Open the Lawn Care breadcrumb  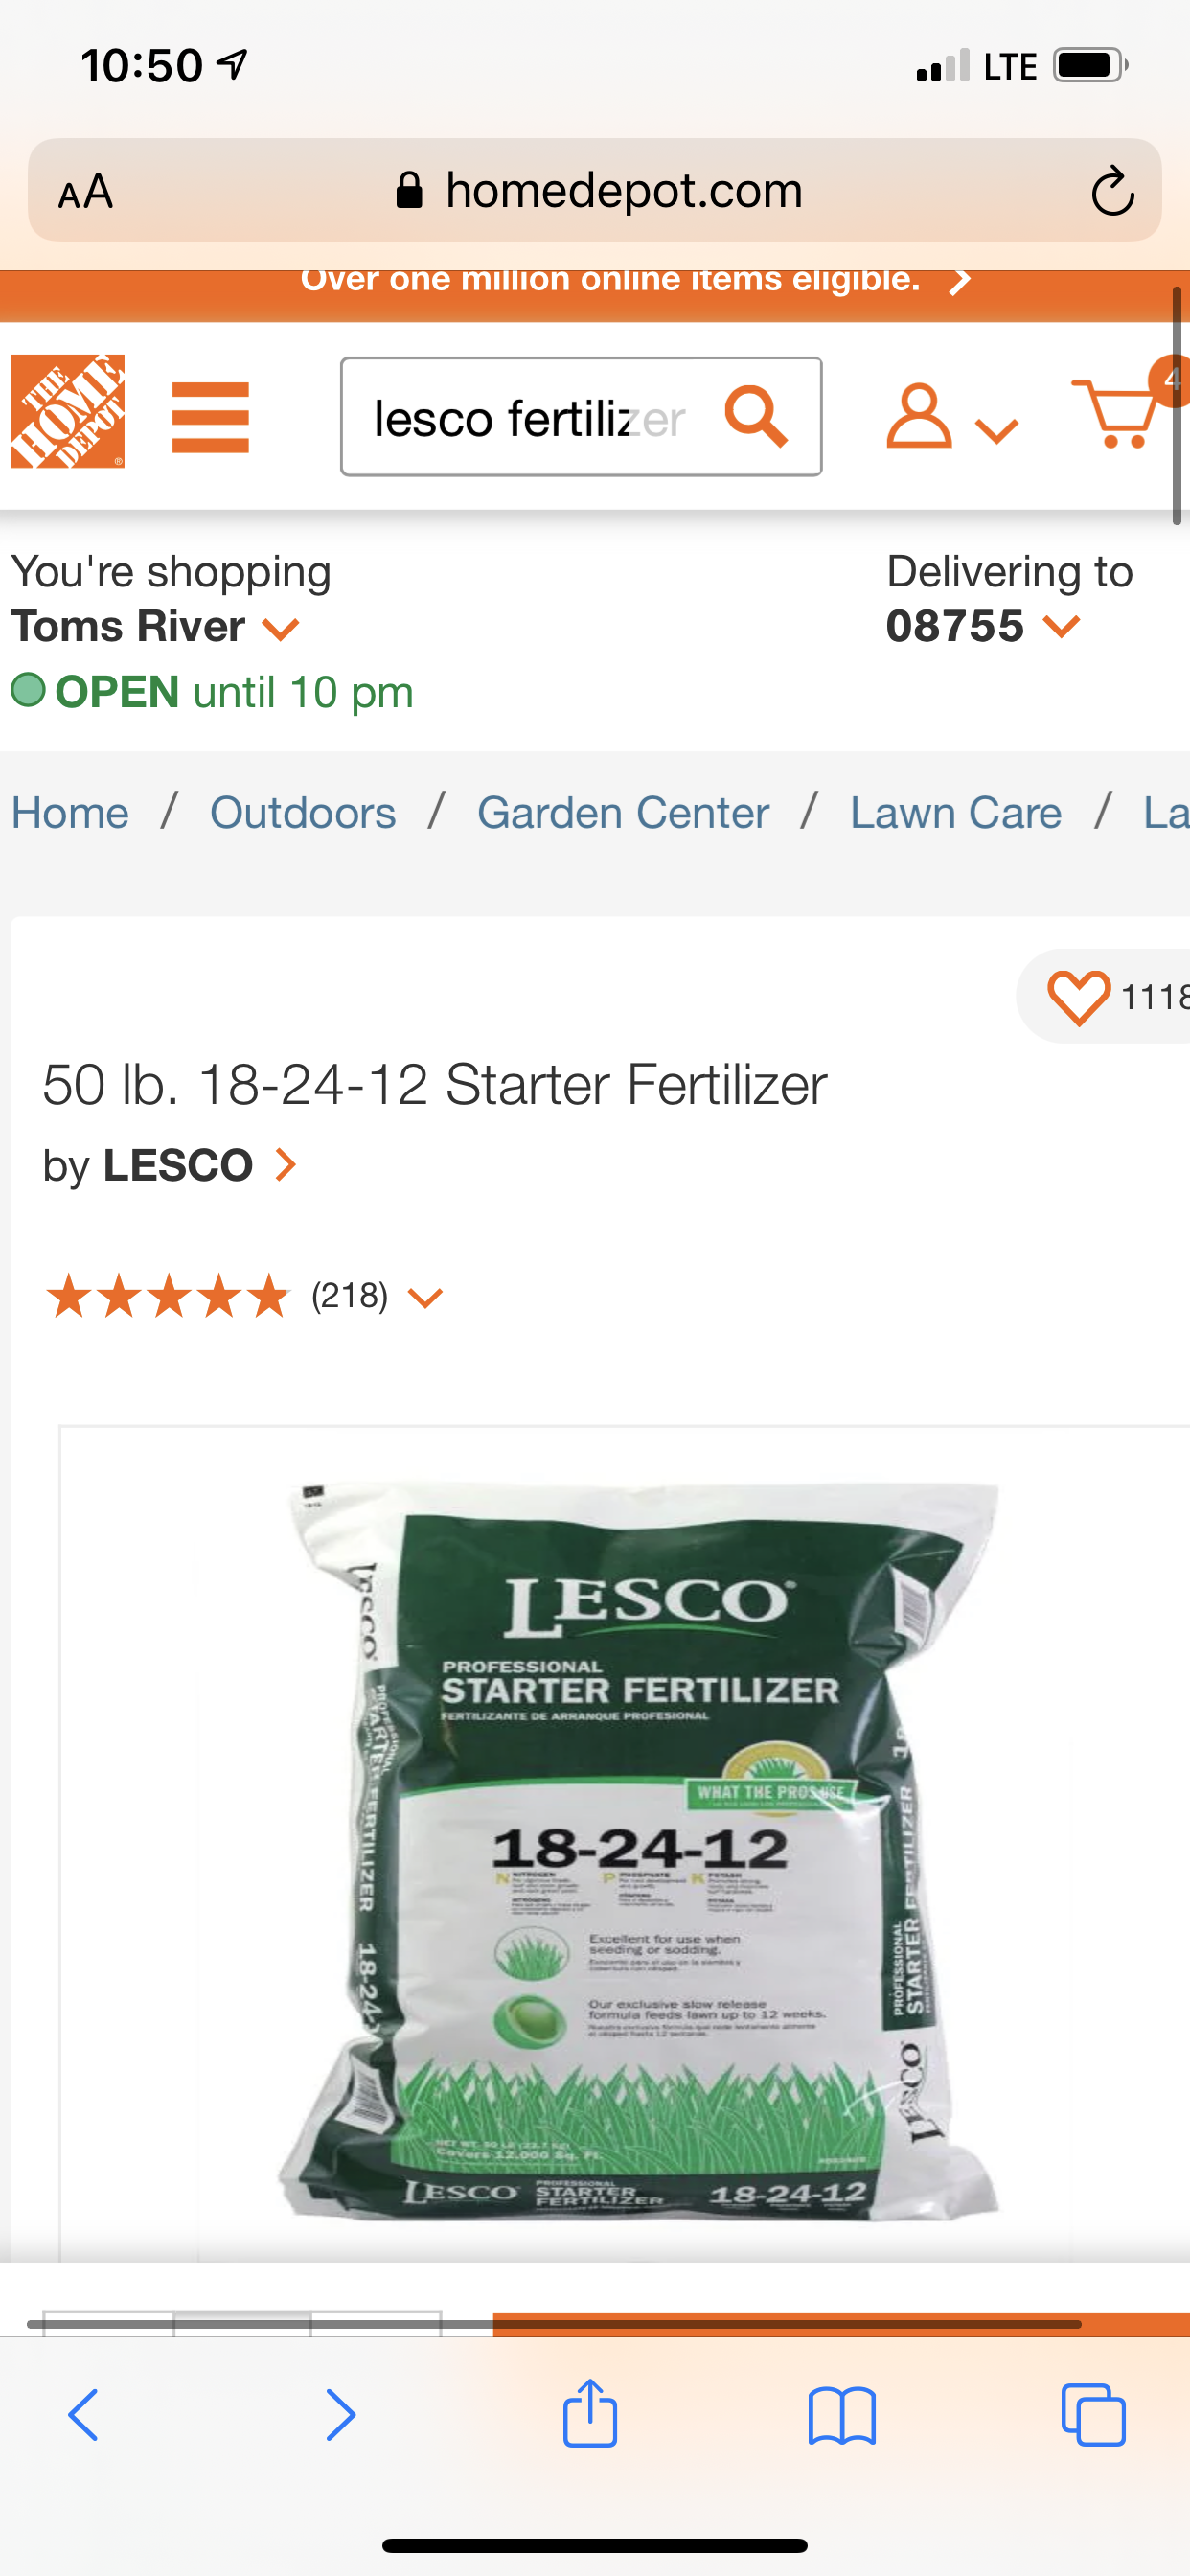pyautogui.click(x=956, y=813)
